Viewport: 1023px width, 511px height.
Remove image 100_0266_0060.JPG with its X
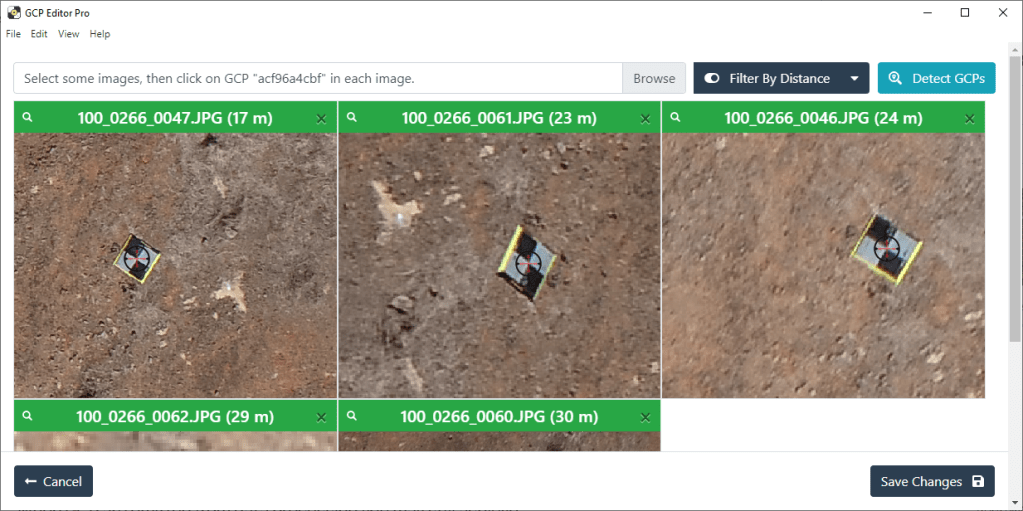point(645,417)
